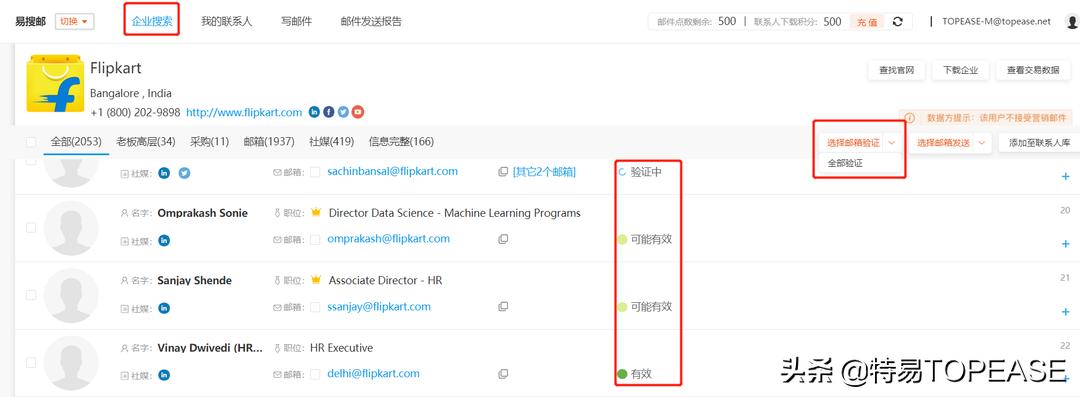Click the 下载企业 button
This screenshot has width=1080, height=397.
tap(960, 70)
